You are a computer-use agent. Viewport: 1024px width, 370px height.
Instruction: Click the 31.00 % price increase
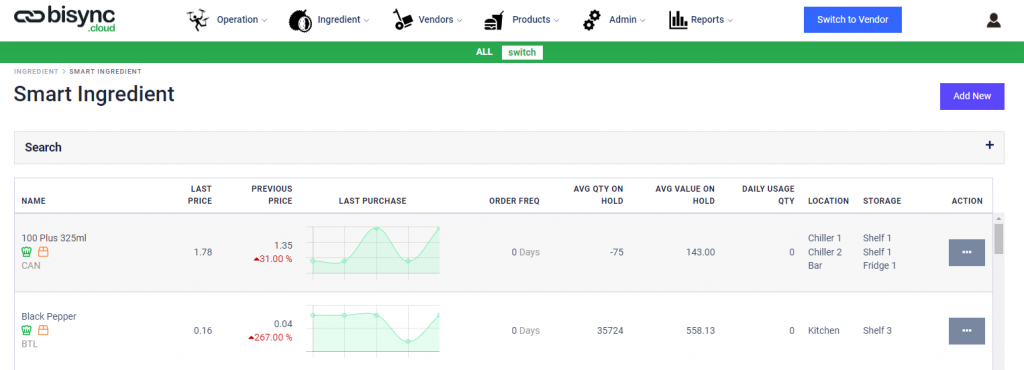(273, 259)
